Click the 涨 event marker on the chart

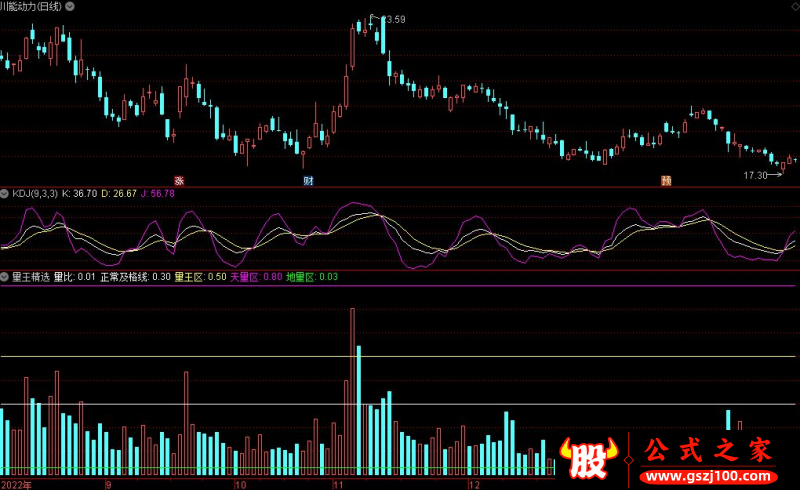179,180
